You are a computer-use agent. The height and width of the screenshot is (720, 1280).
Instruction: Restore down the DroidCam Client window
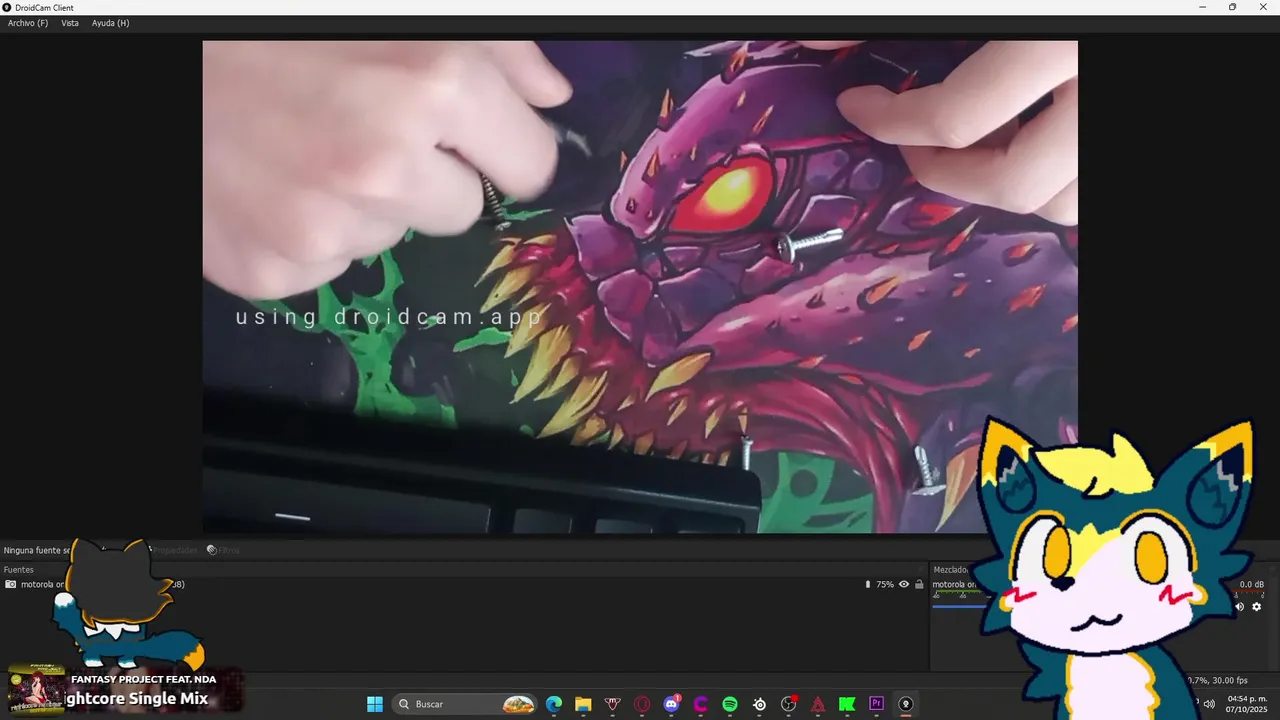[x=1232, y=7]
